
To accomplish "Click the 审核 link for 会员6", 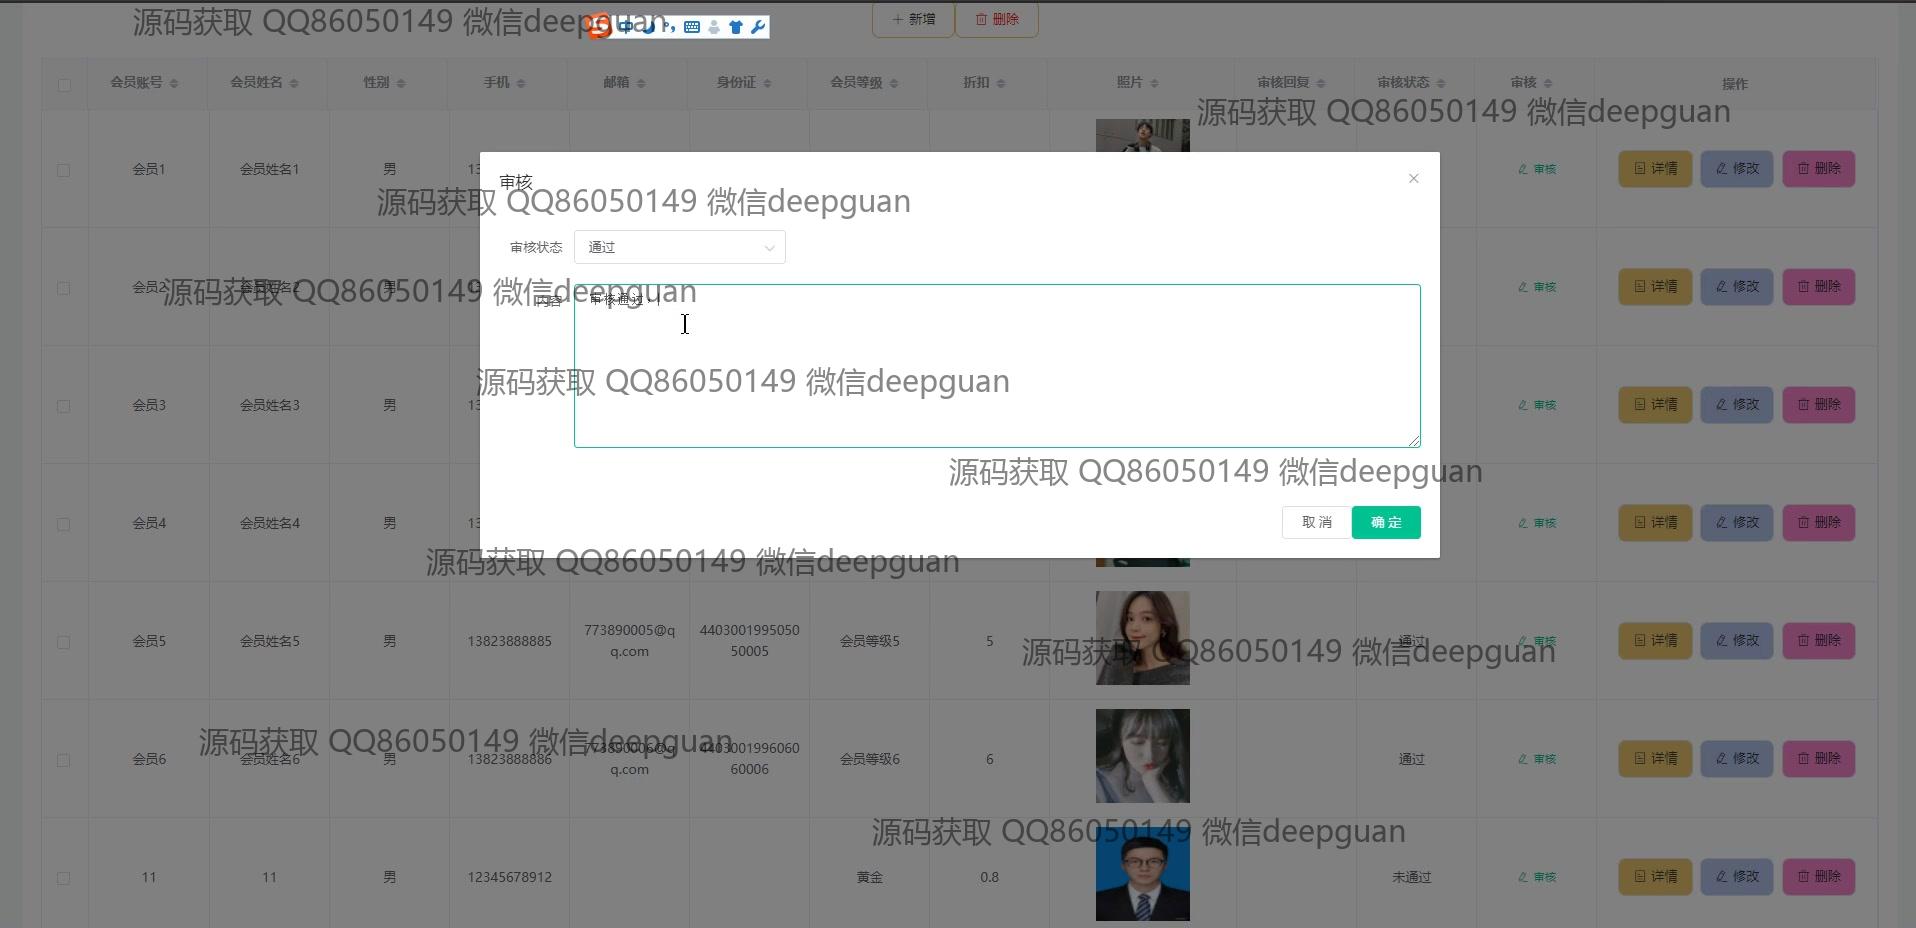I will tap(1537, 759).
